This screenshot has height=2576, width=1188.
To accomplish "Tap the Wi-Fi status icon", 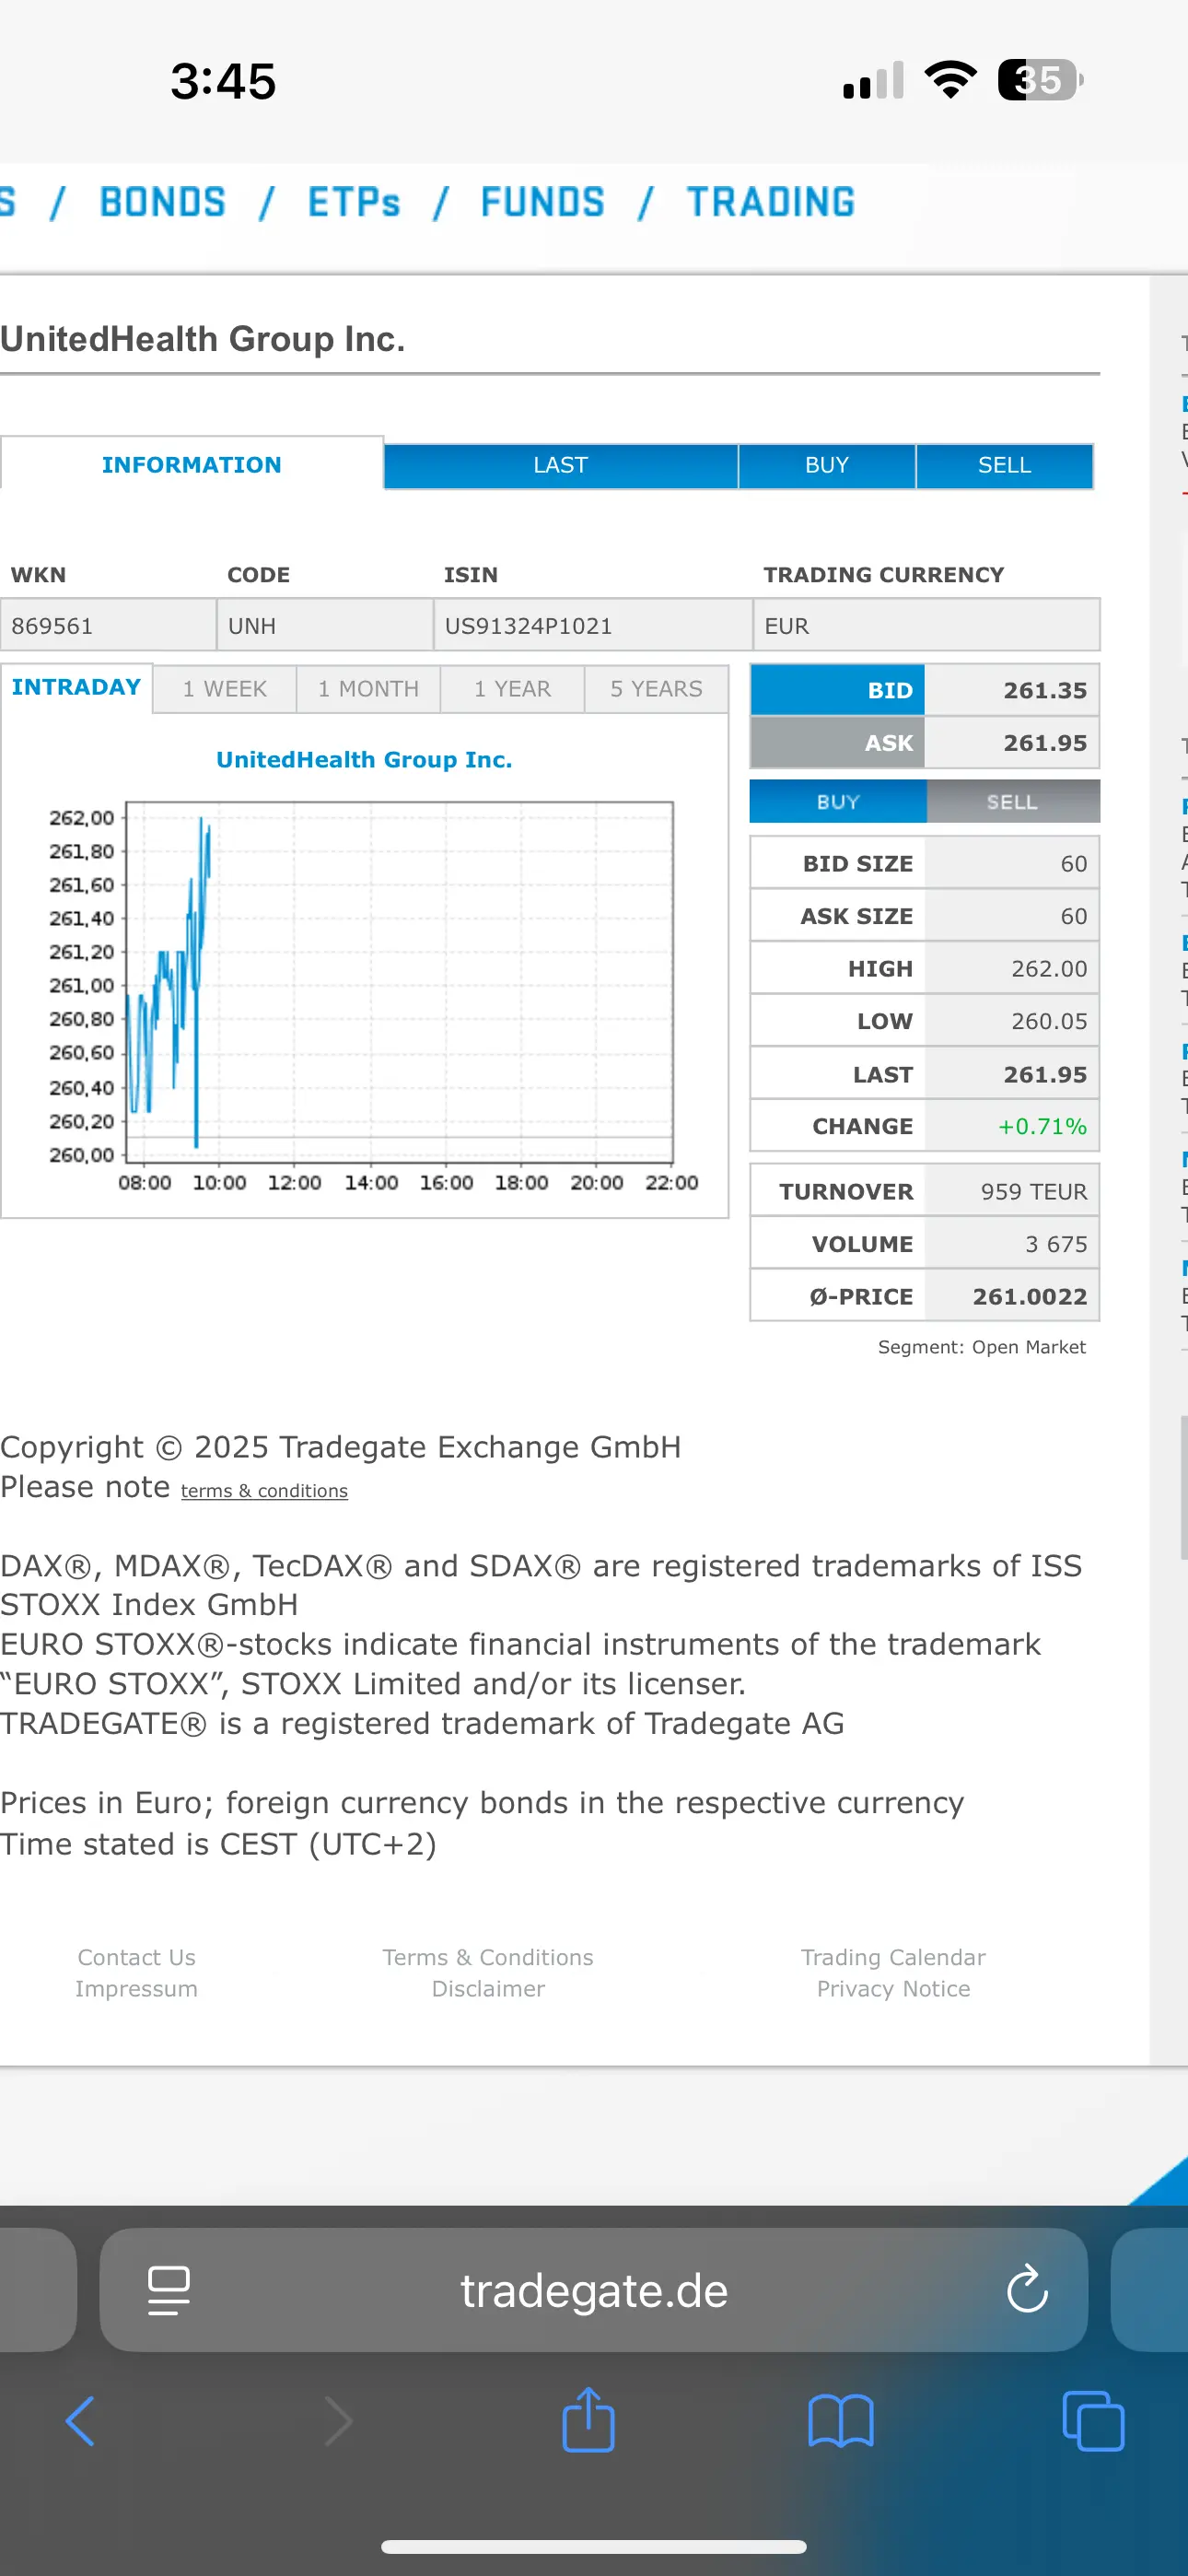I will (x=951, y=80).
